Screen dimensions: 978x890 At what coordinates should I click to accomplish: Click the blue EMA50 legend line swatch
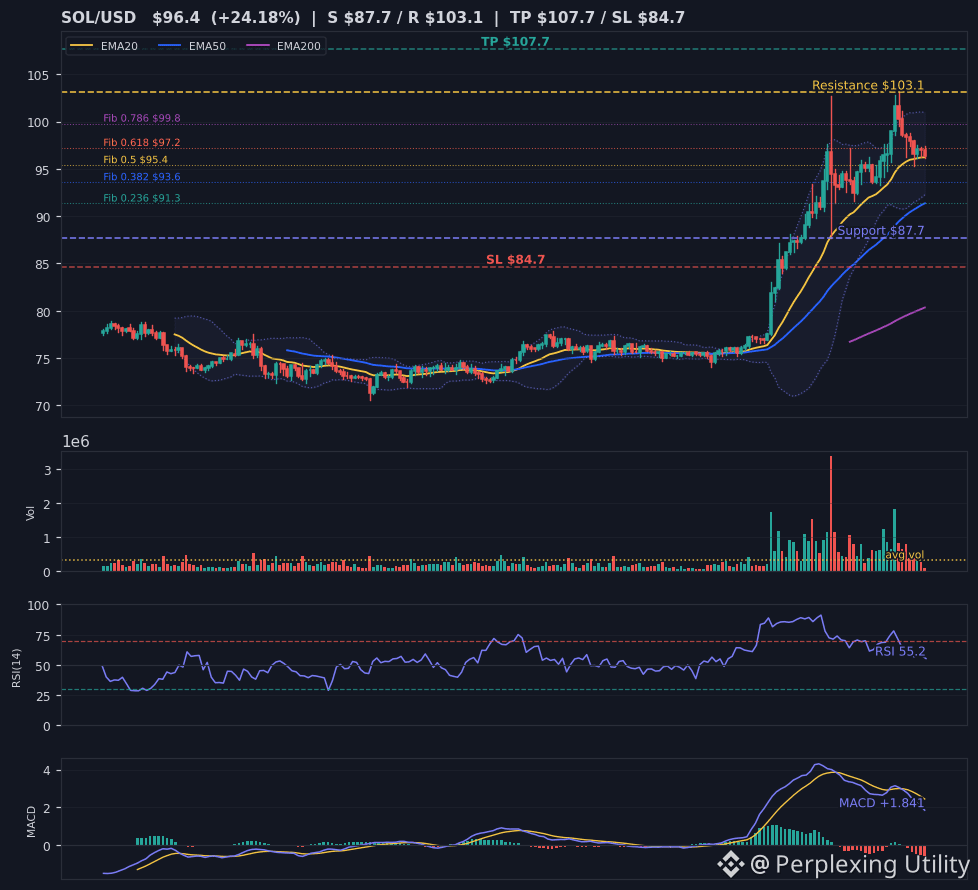pyautogui.click(x=170, y=46)
